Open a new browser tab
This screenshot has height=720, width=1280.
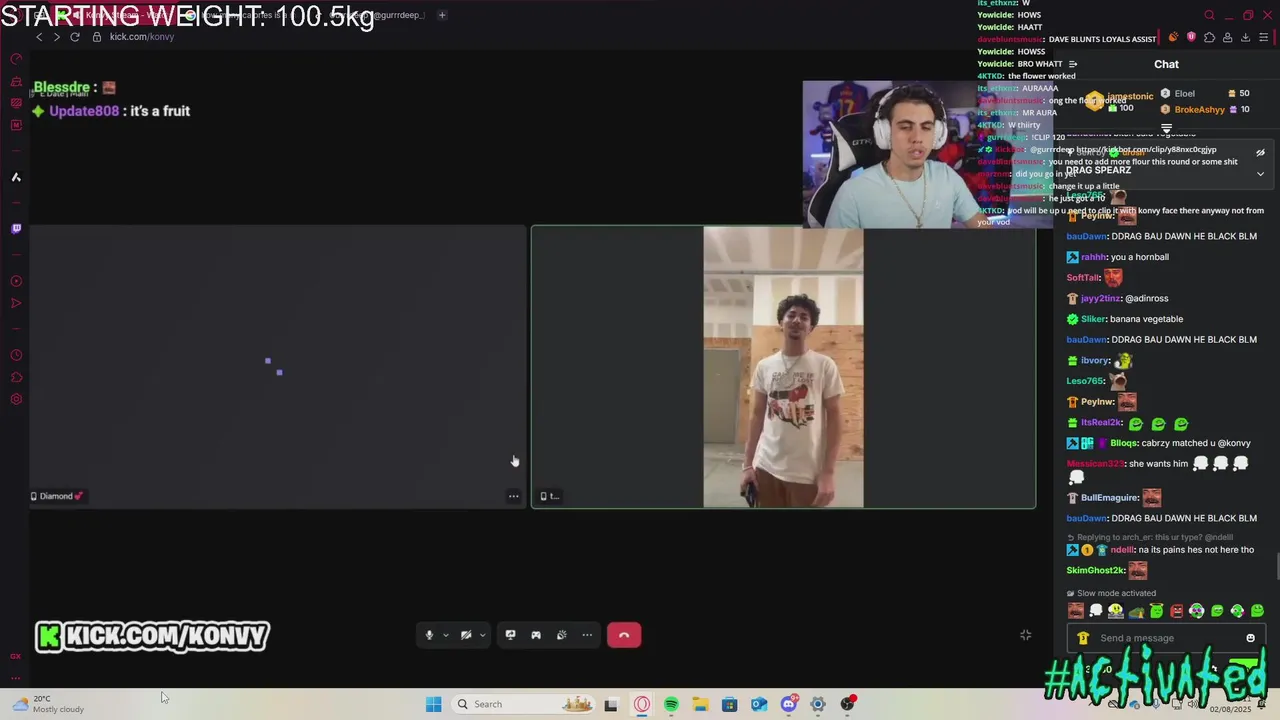442,15
